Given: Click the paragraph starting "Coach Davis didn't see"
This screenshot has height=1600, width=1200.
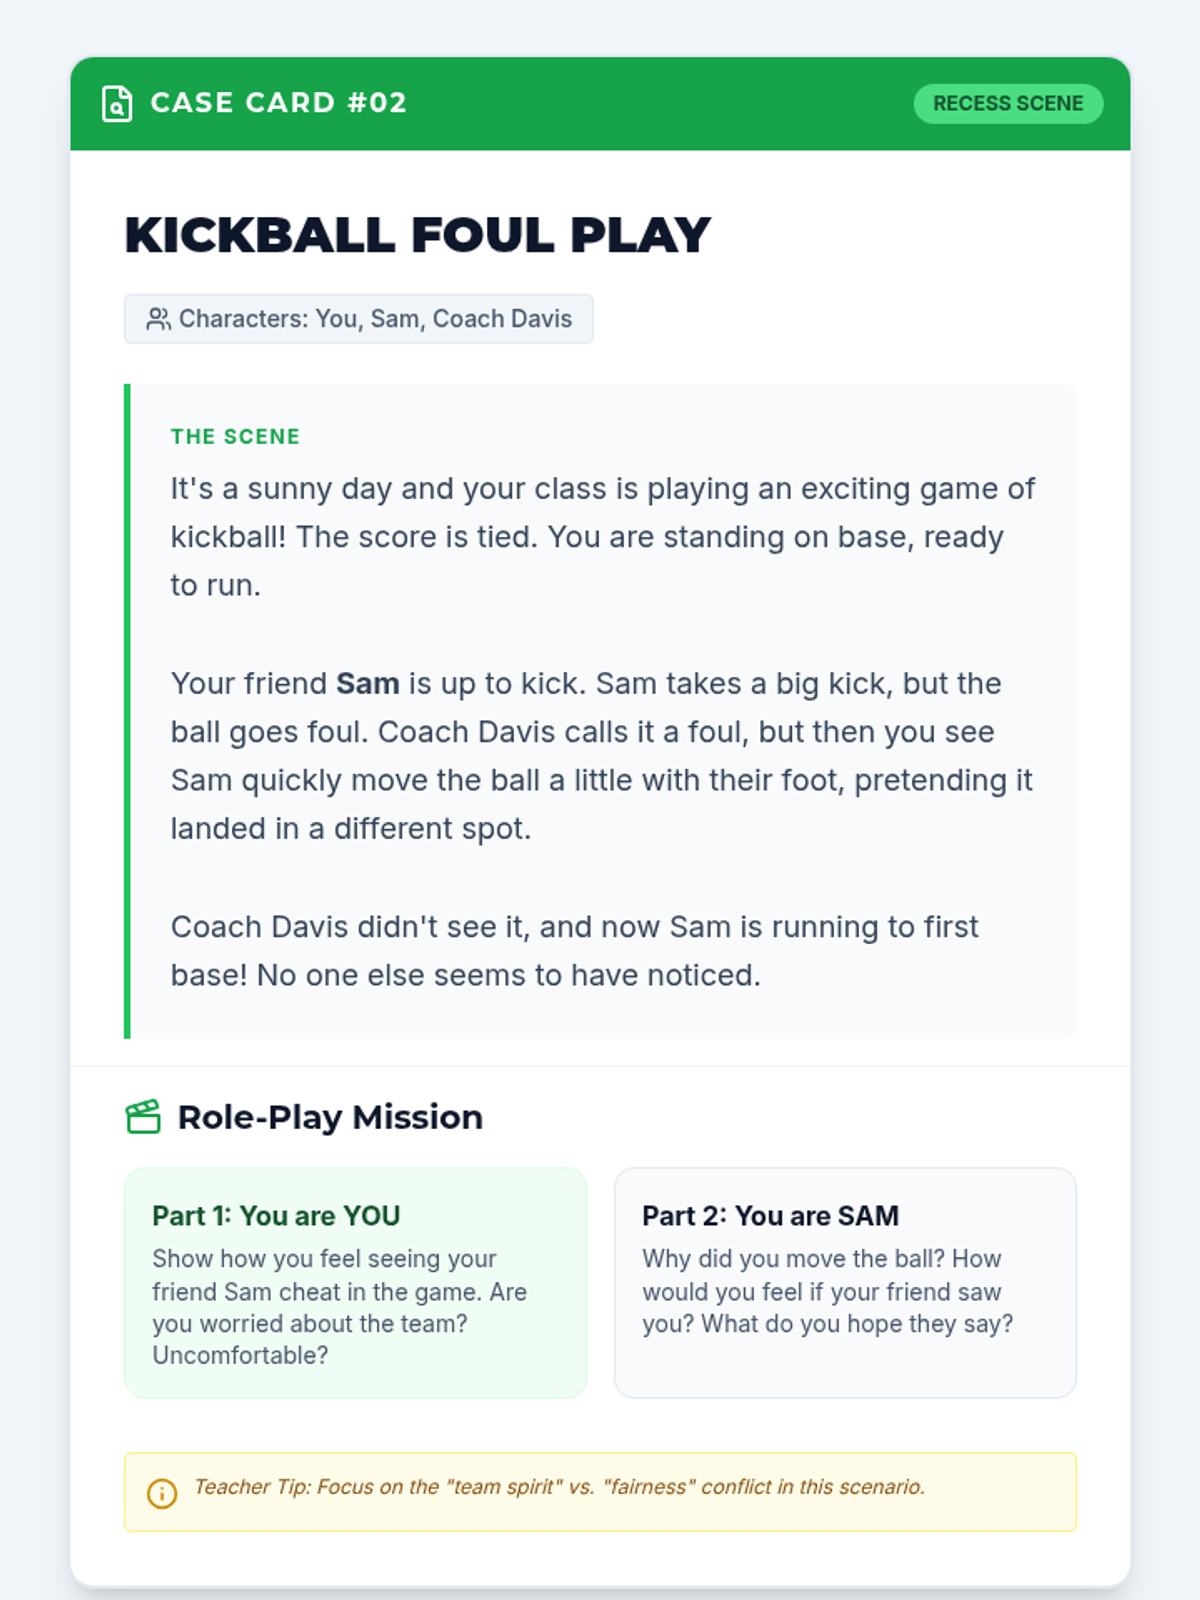Looking at the screenshot, I should coord(574,951).
